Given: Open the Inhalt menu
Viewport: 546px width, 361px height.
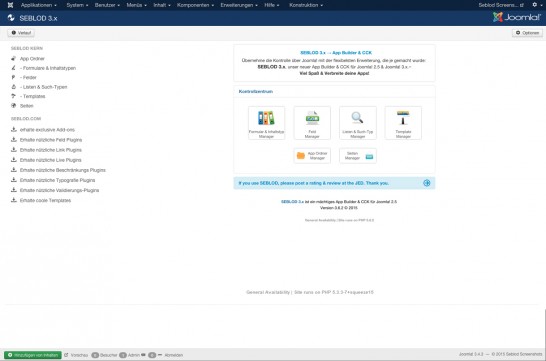Looking at the screenshot, I should tap(162, 5).
